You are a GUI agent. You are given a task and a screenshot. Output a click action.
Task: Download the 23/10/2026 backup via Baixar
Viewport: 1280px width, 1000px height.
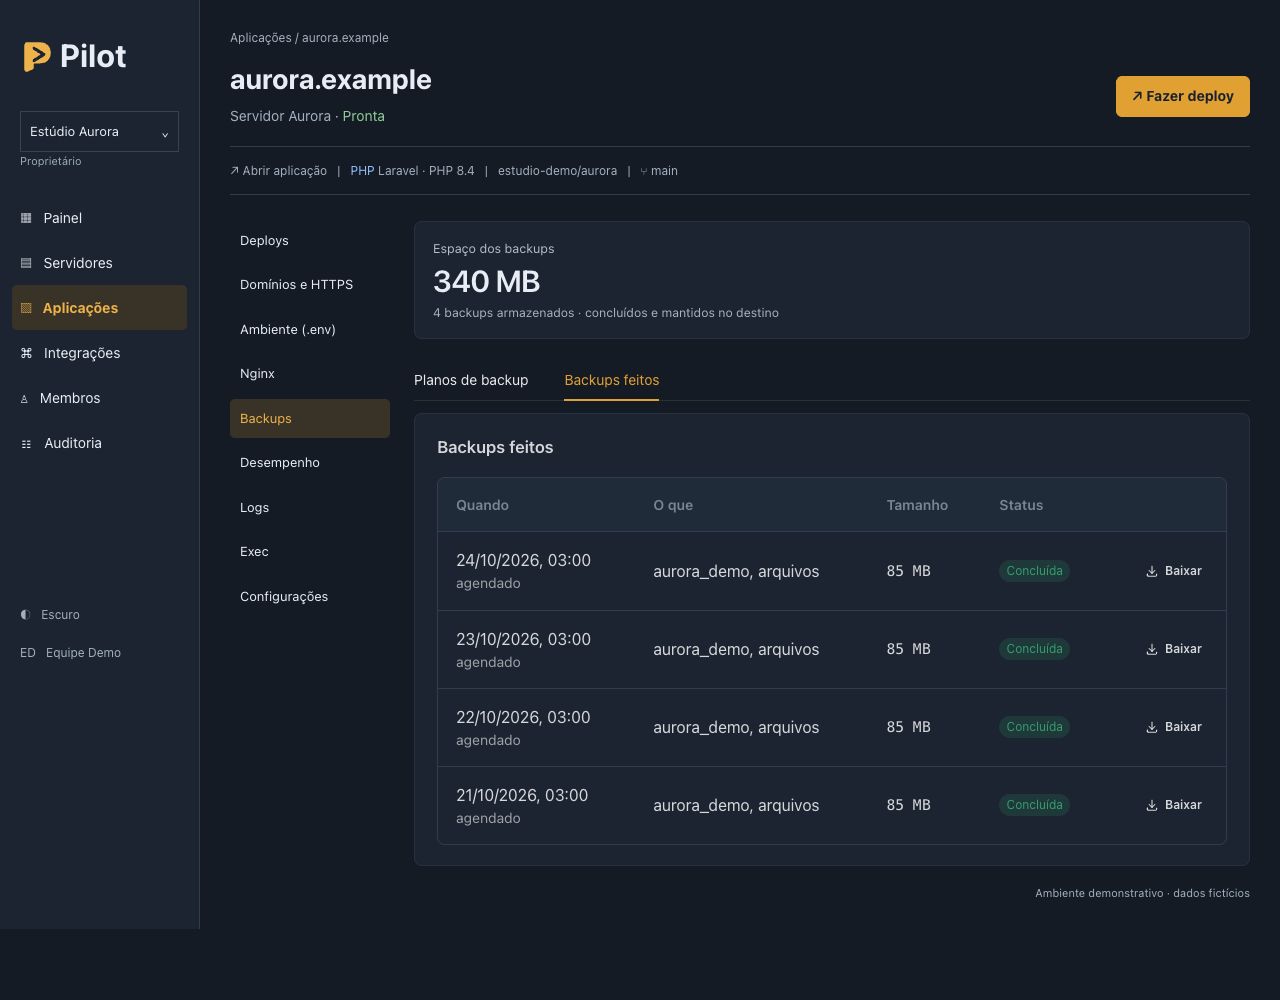pyautogui.click(x=1174, y=649)
